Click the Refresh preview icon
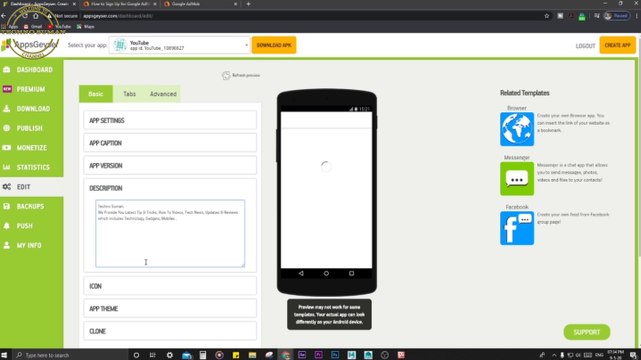Image resolution: width=641 pixels, height=360 pixels. click(226, 75)
